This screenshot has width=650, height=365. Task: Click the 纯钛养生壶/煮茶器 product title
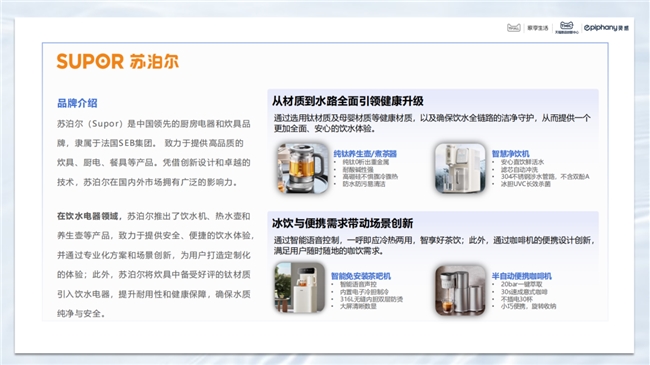click(365, 154)
